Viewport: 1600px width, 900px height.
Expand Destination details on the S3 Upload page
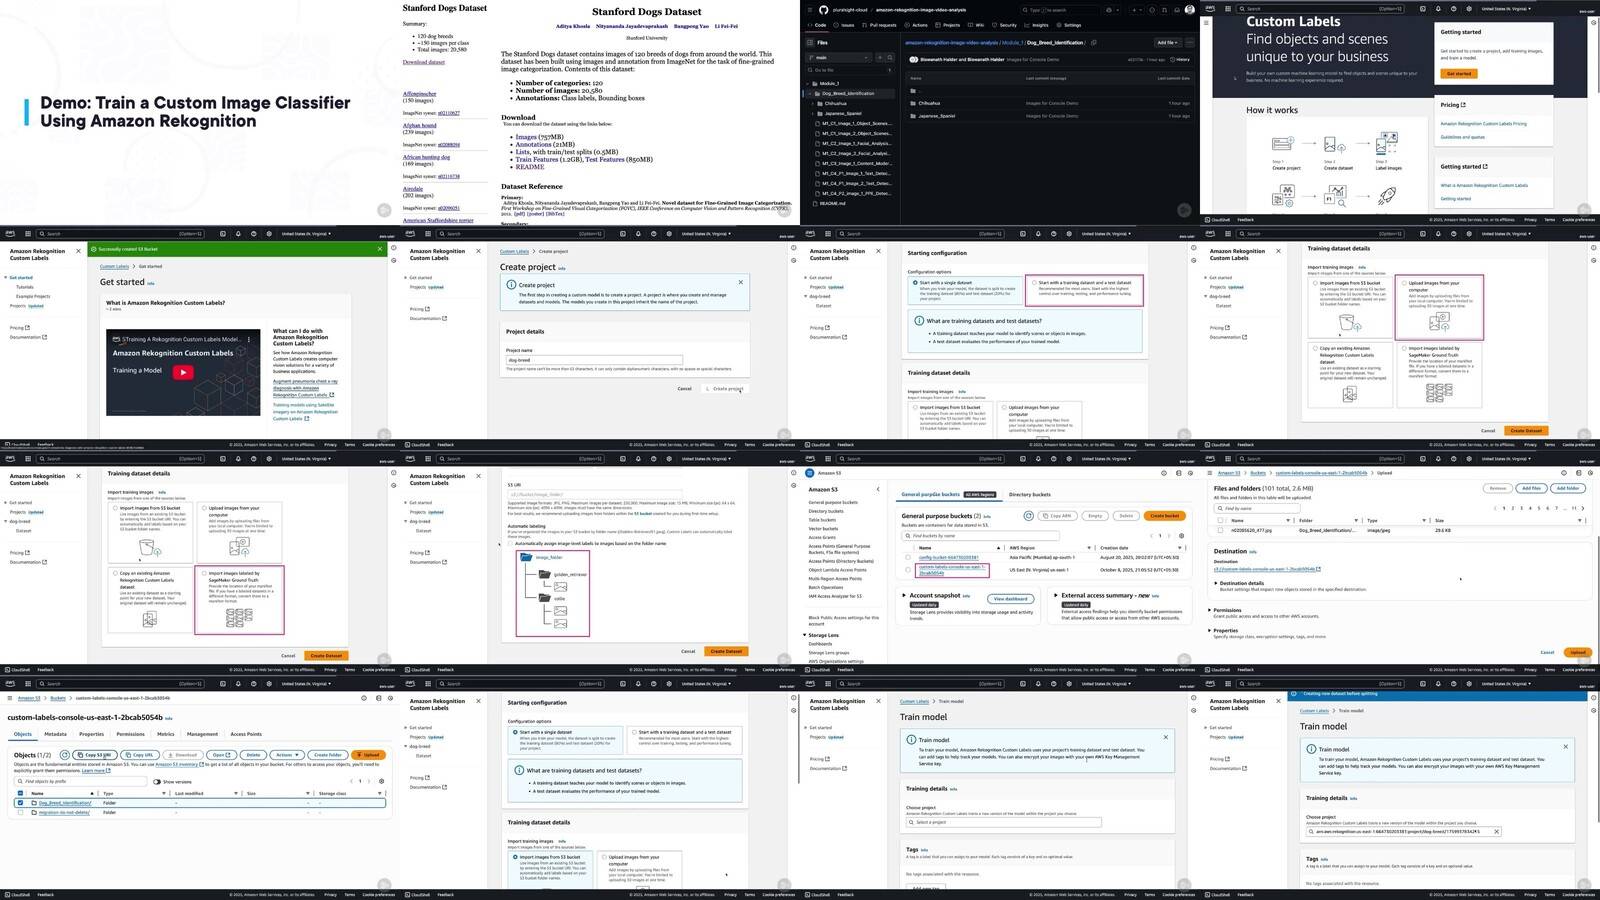coord(1216,583)
